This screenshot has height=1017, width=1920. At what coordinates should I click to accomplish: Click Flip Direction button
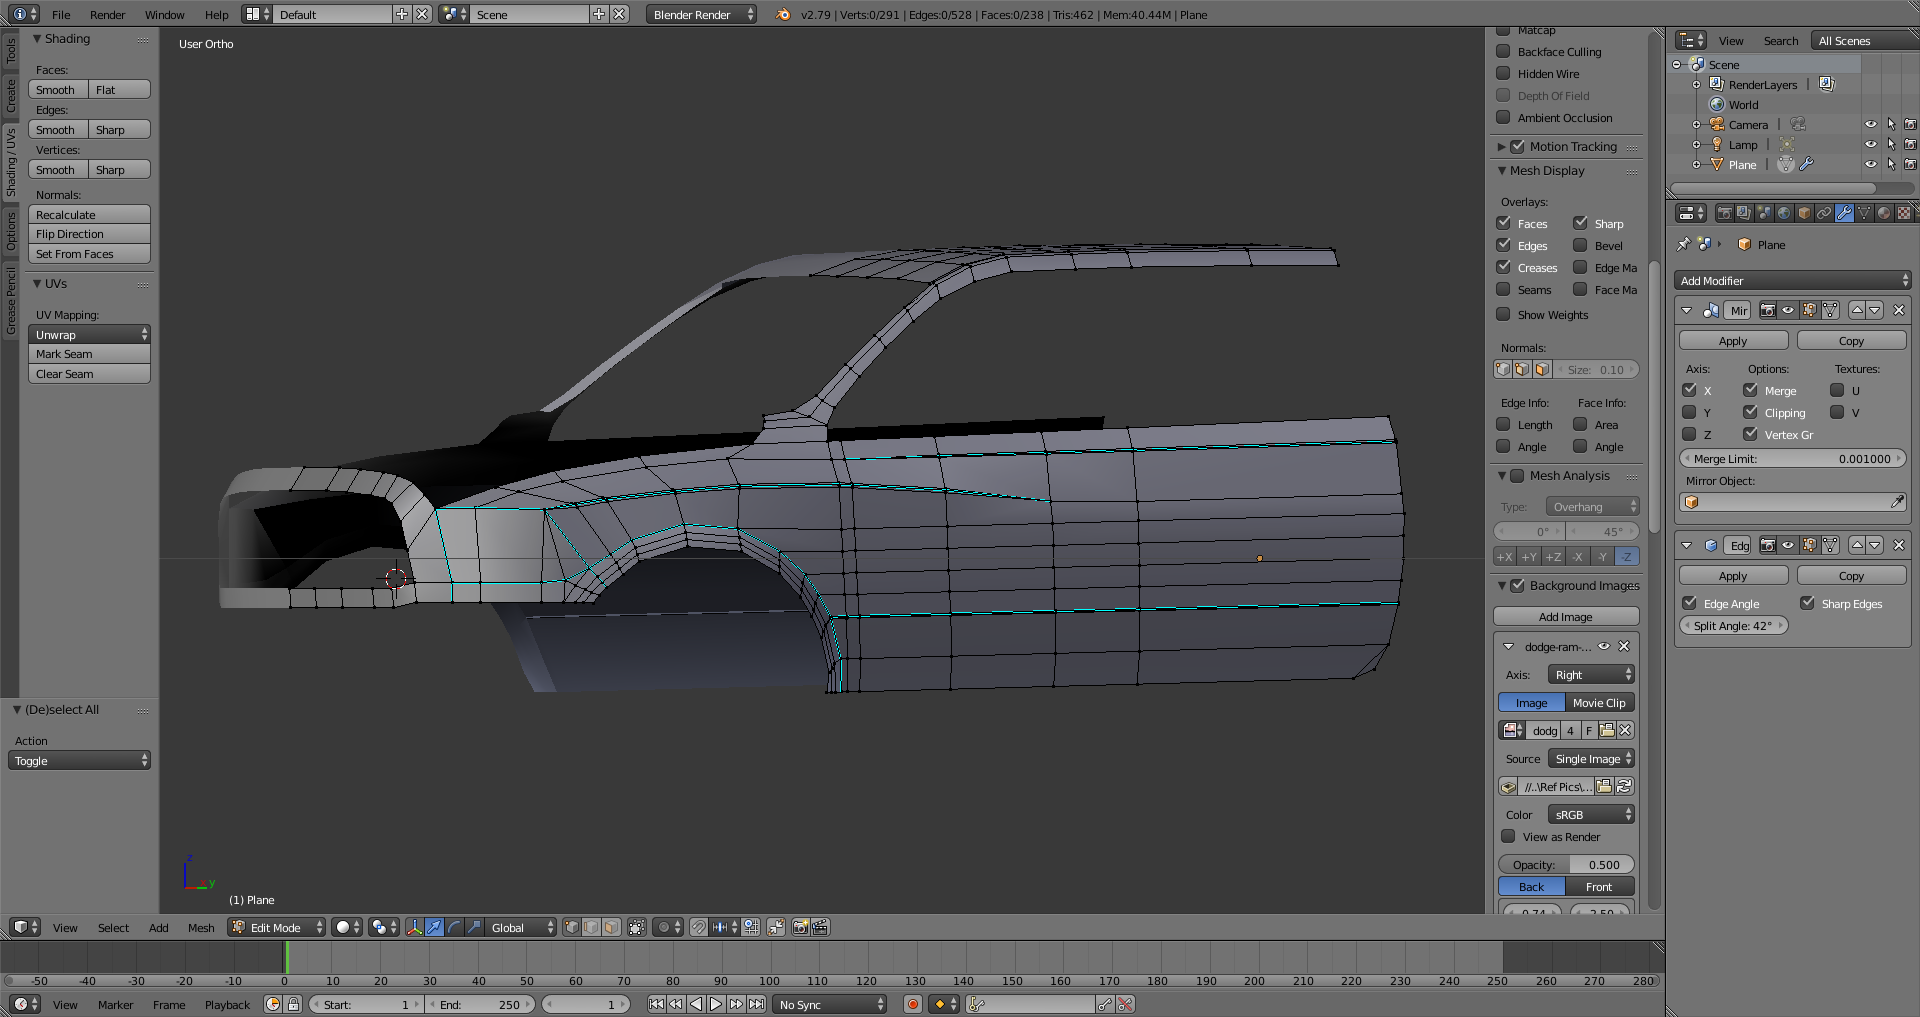pos(89,234)
